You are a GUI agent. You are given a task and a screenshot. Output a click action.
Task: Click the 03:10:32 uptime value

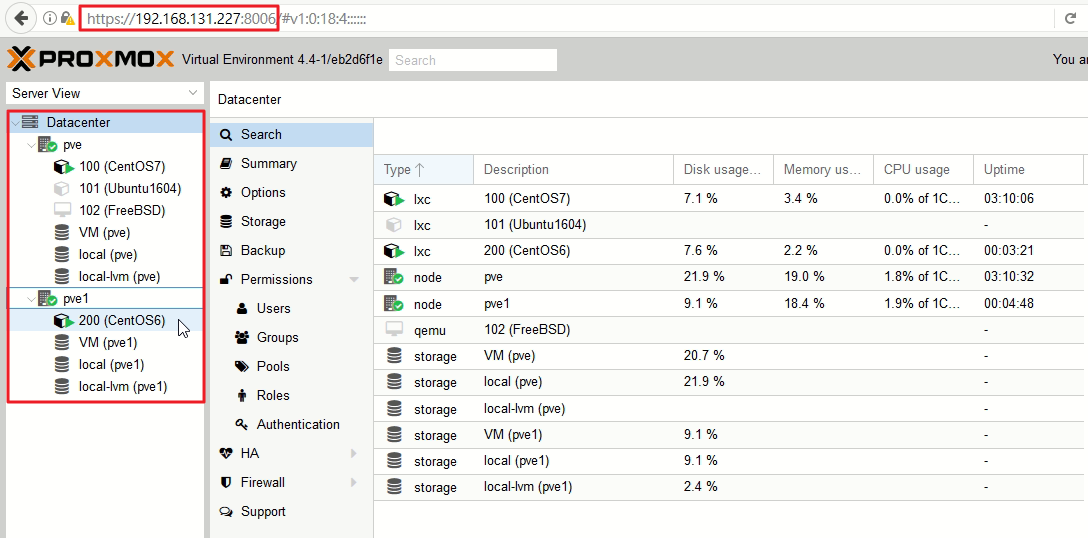click(1009, 277)
